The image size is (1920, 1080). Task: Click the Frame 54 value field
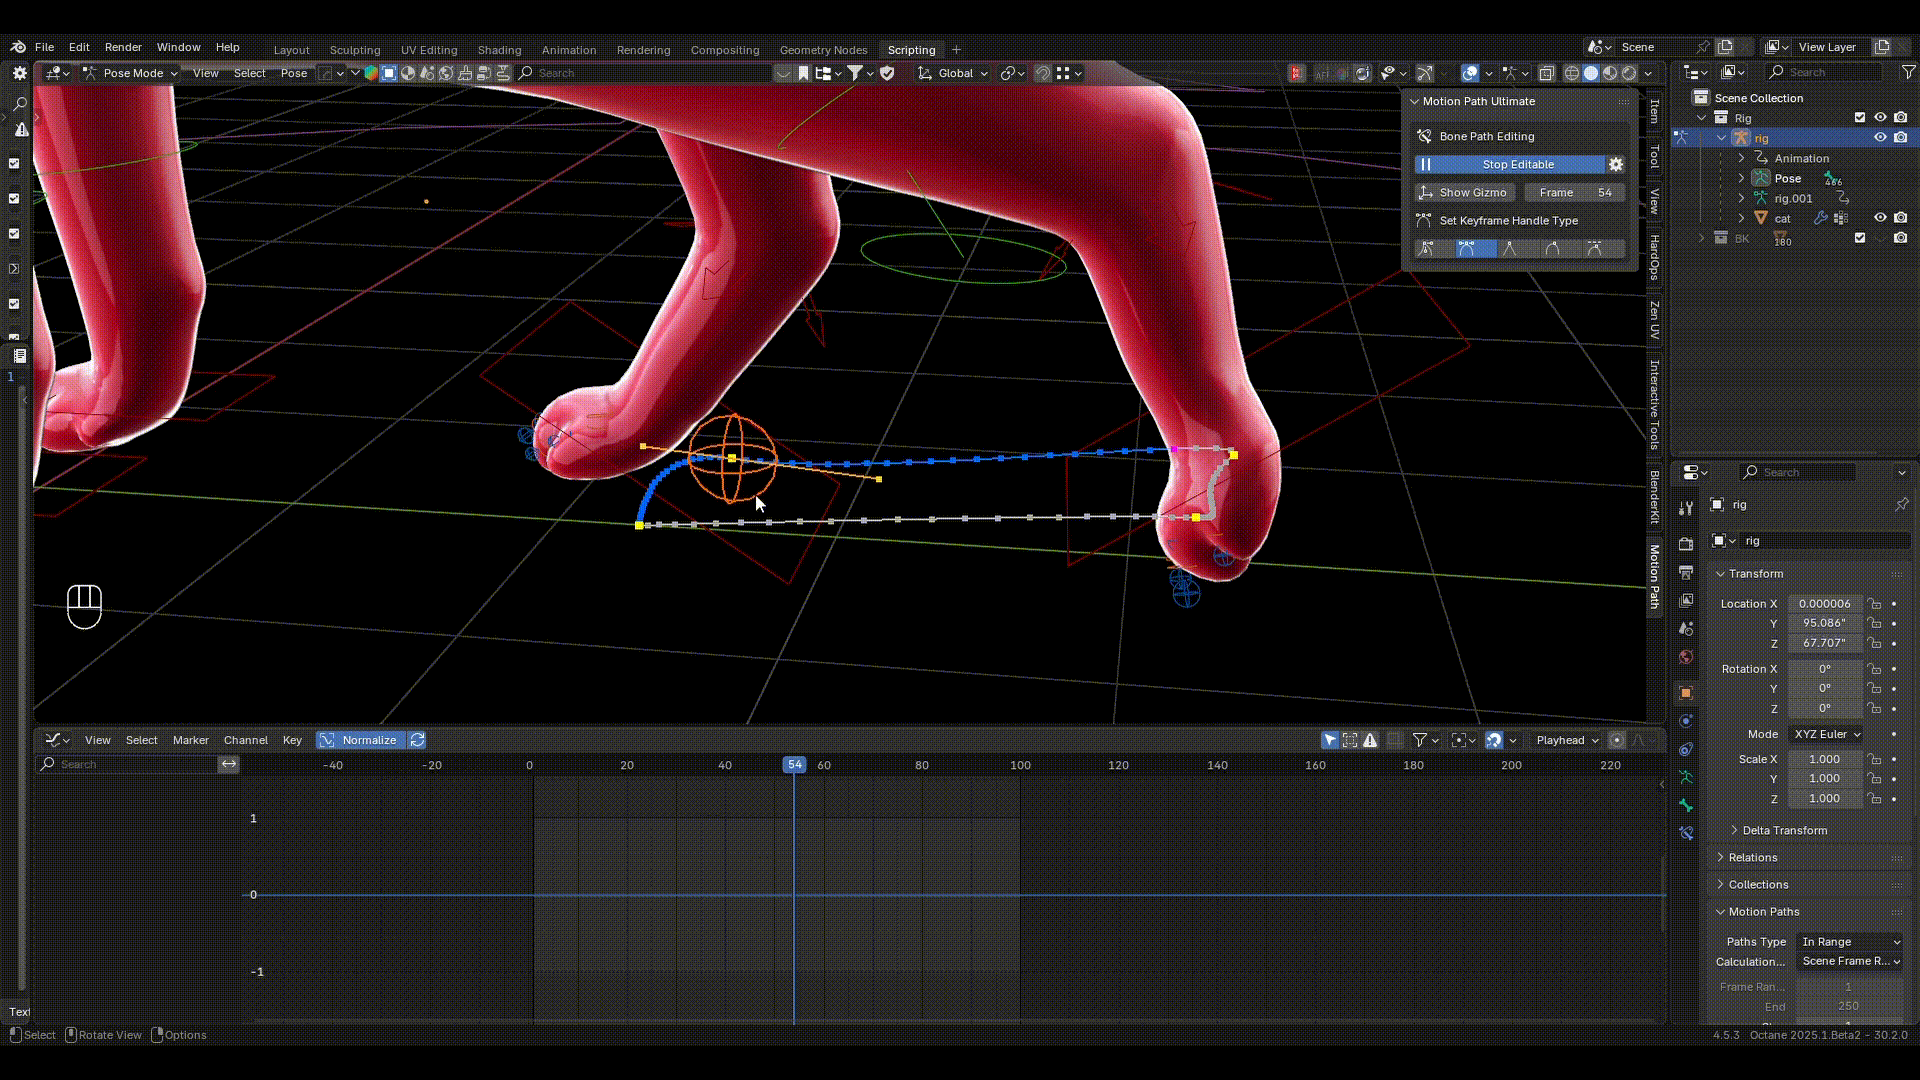[1574, 192]
